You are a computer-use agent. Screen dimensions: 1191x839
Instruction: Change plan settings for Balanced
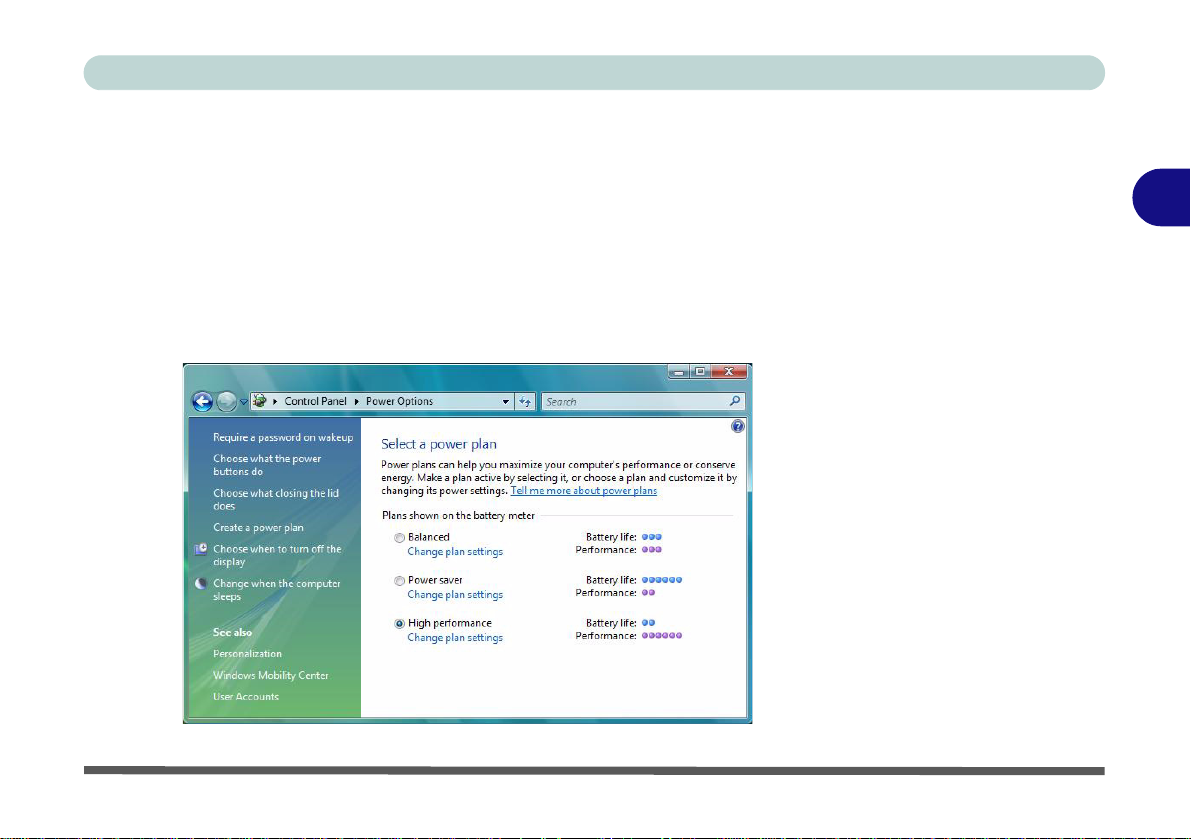pyautogui.click(x=455, y=551)
